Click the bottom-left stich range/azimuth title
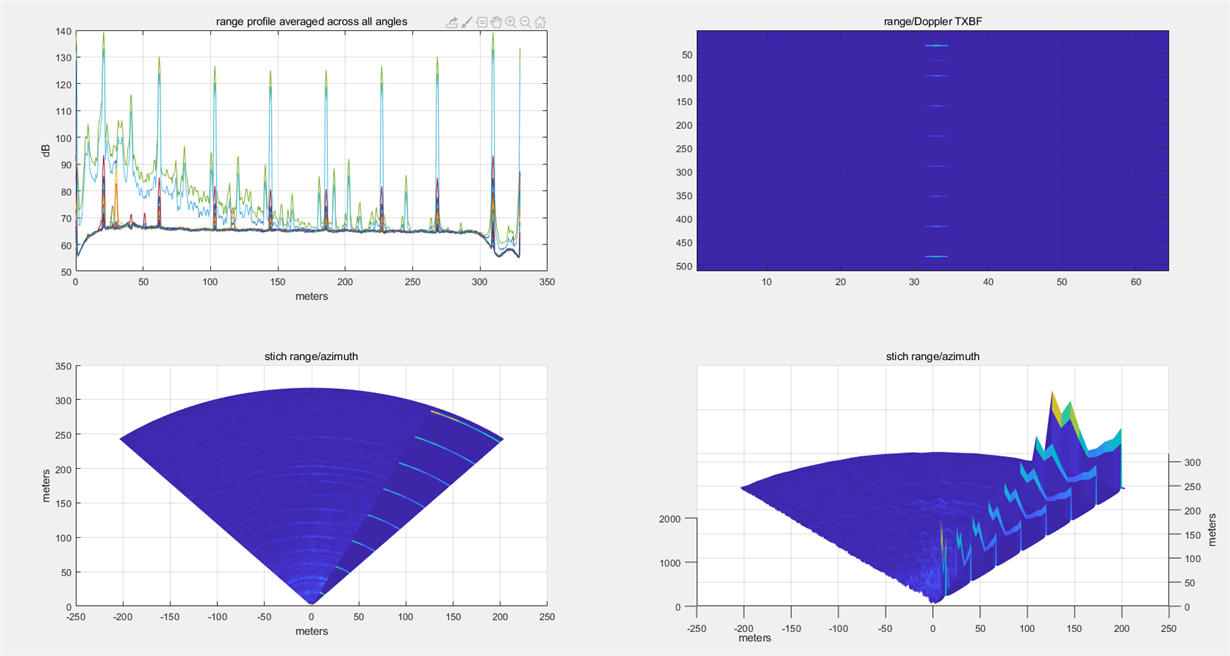Screen dimensions: 1230x656 coord(312,356)
